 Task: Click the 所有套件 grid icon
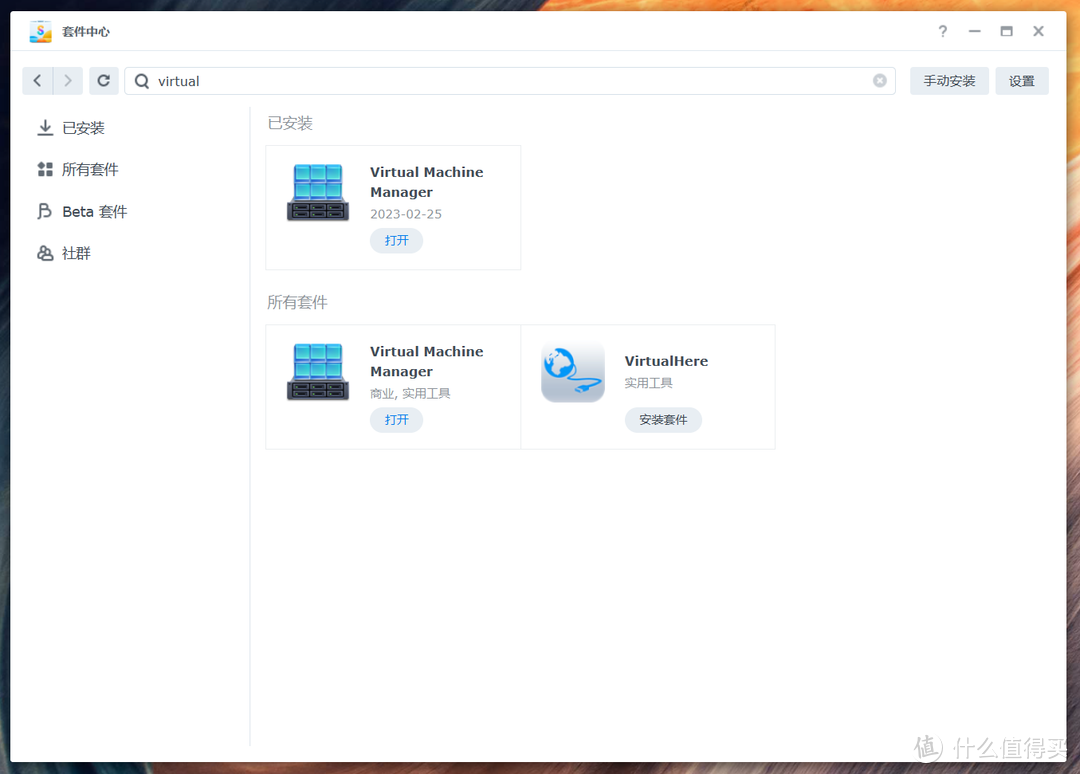pos(45,169)
